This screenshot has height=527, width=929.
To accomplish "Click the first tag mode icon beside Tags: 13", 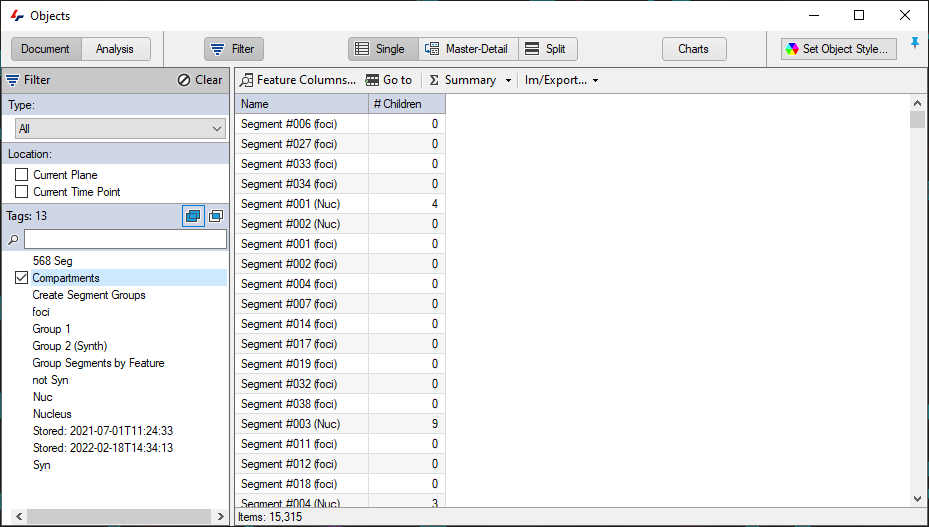I will tap(193, 216).
